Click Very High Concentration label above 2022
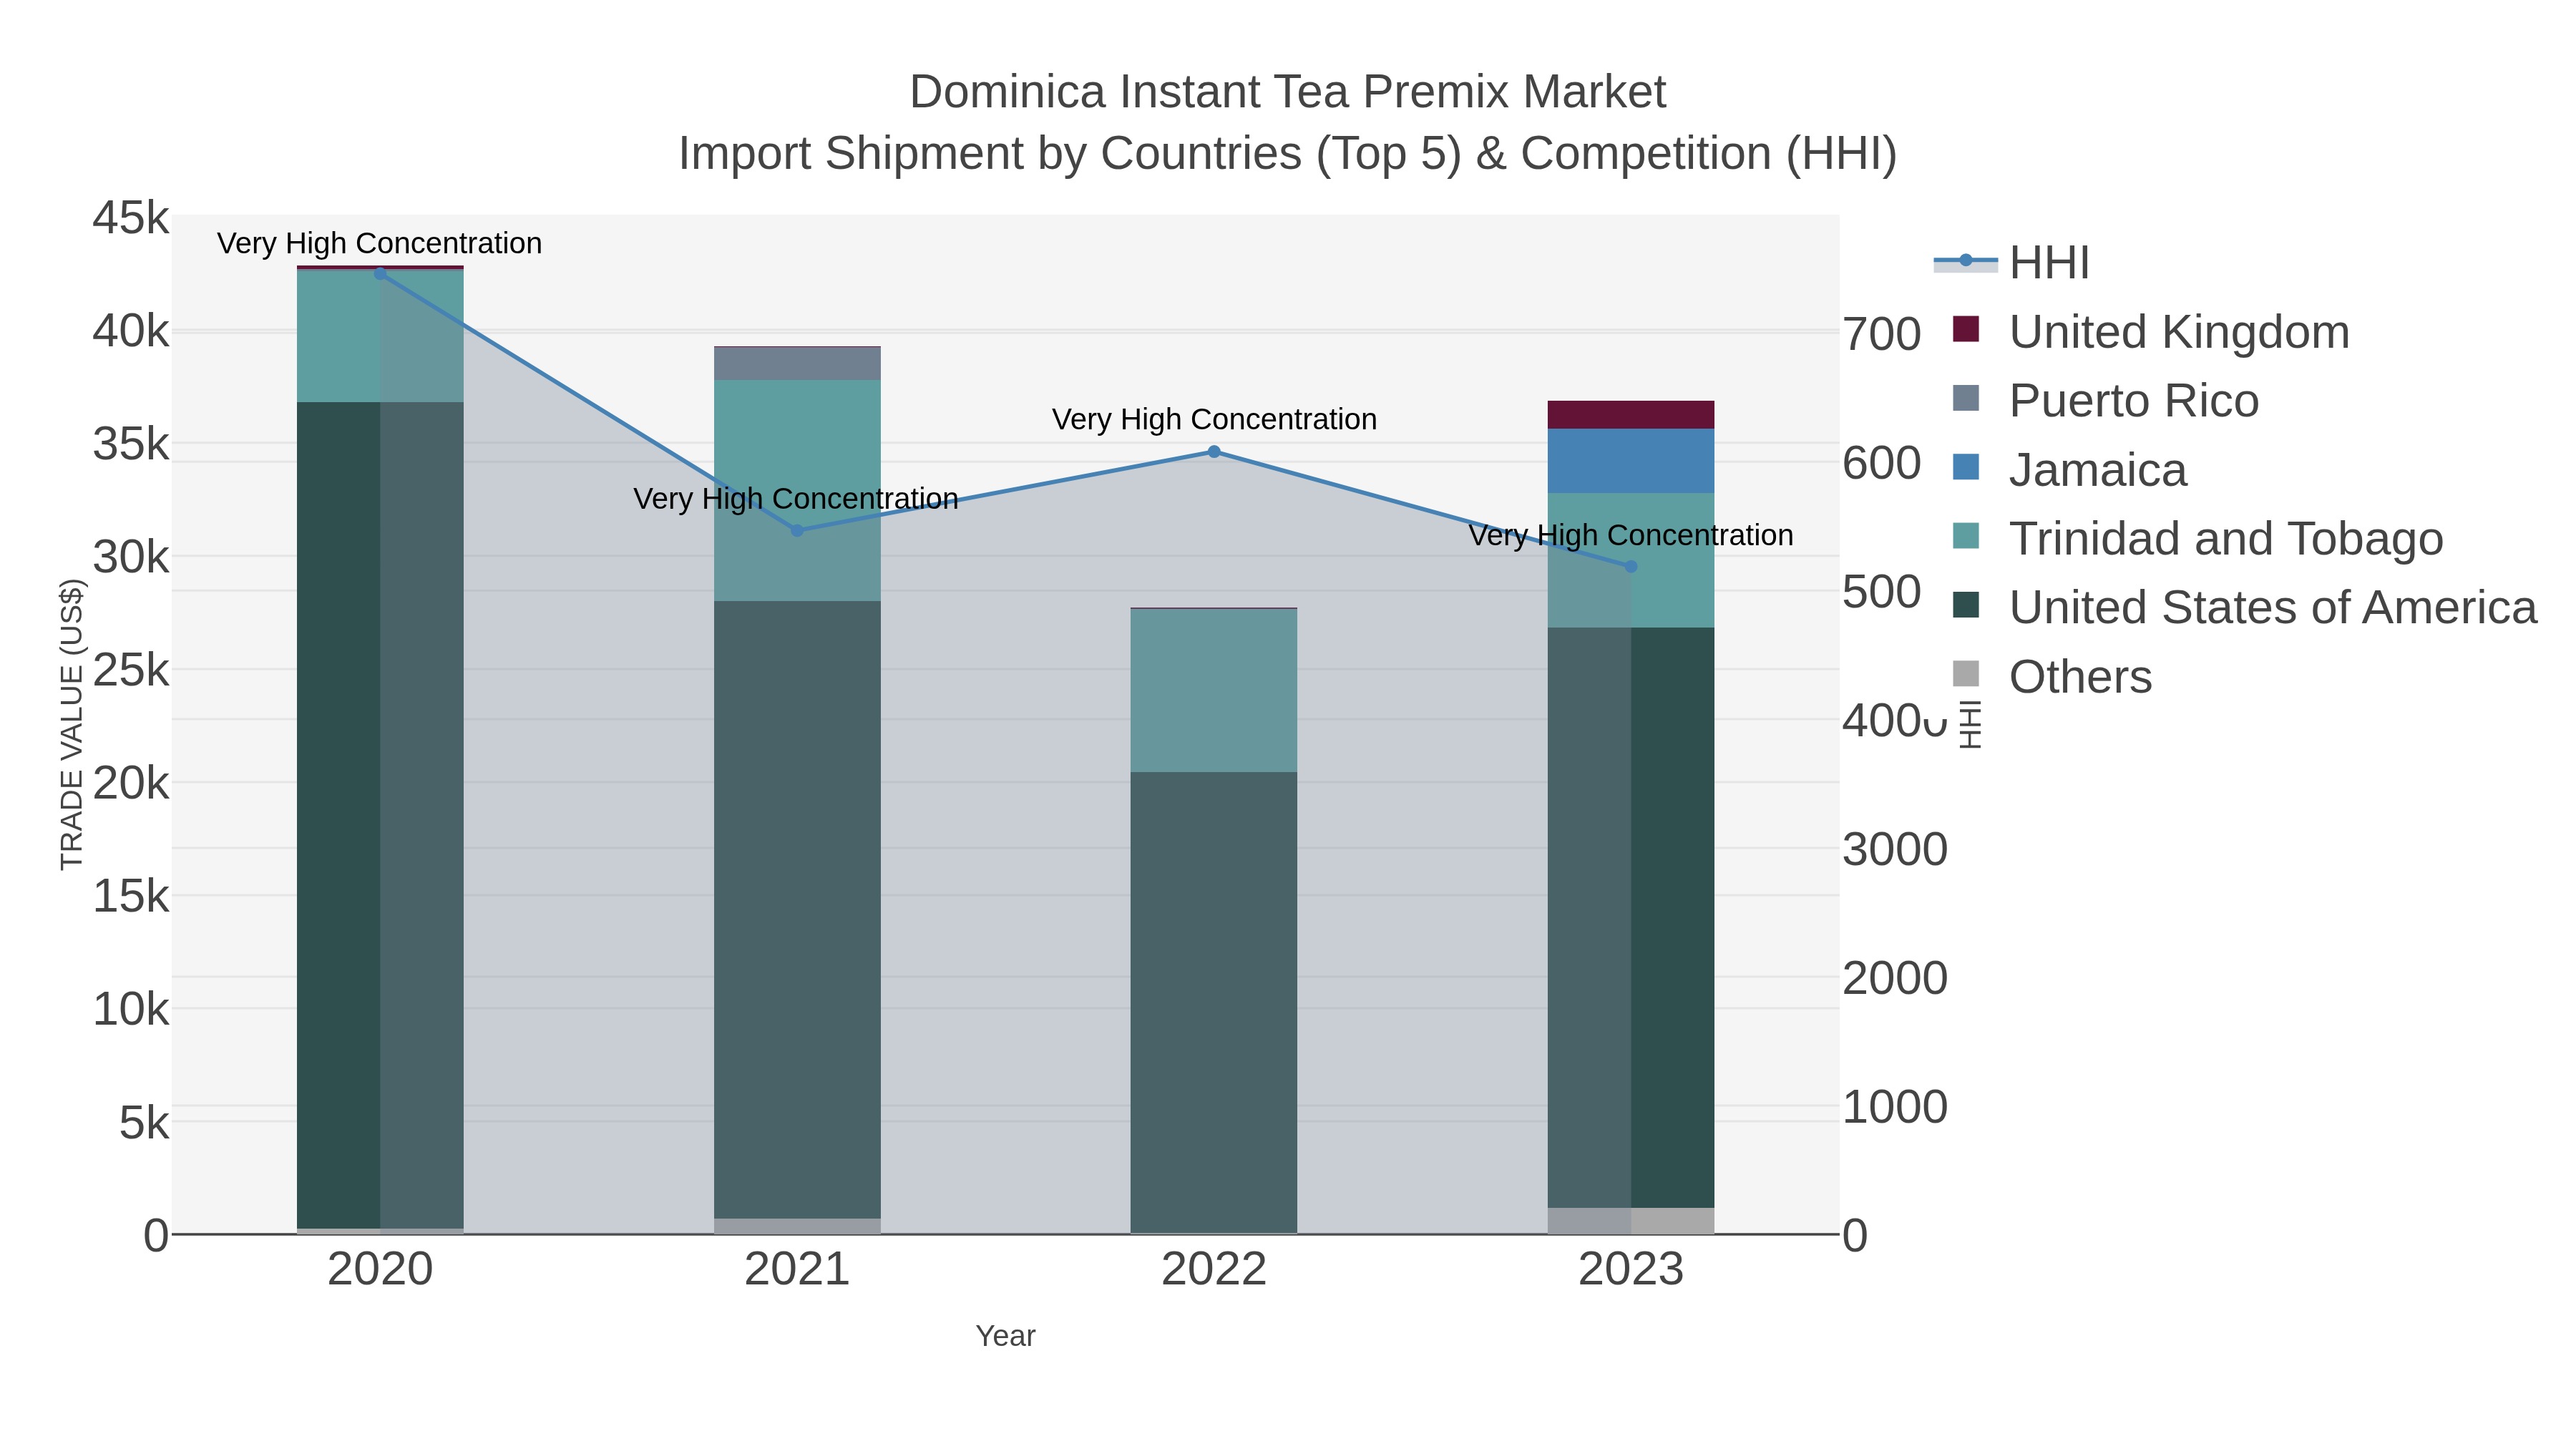This screenshot has height=1449, width=2576. point(1214,419)
